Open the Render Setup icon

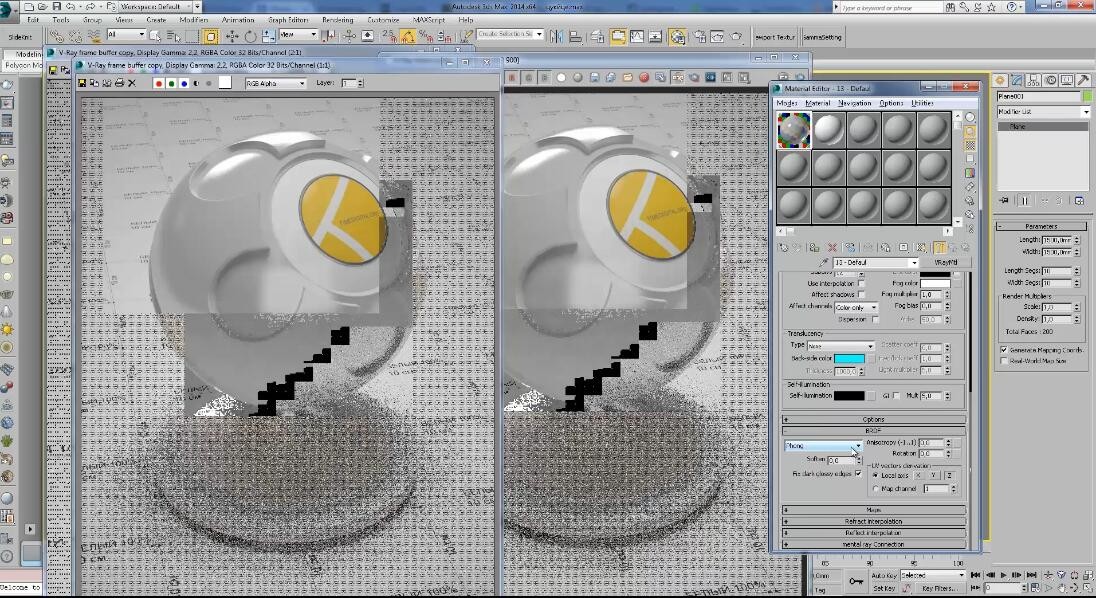point(699,37)
